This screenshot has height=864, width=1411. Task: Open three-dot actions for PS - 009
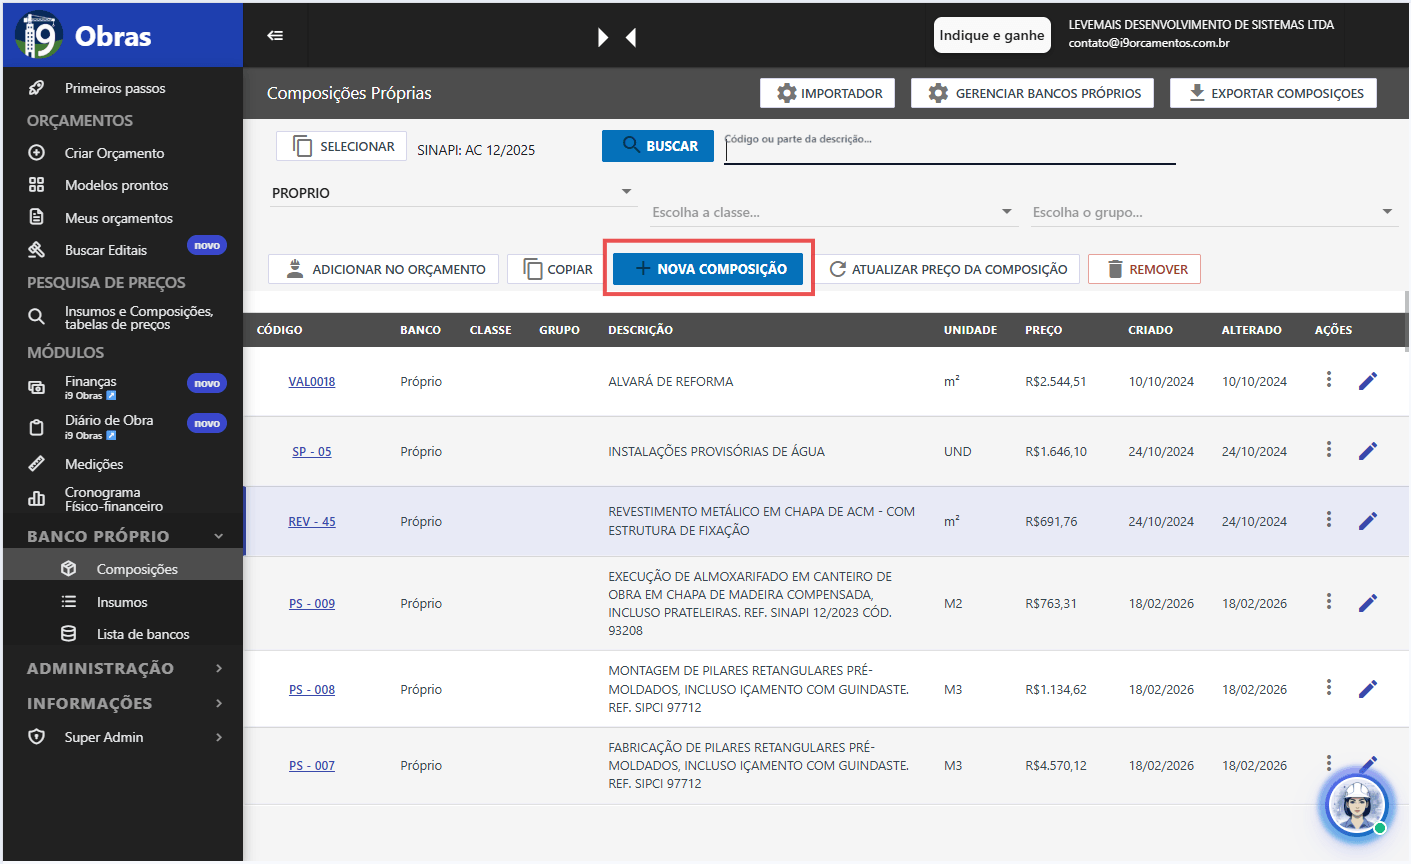coord(1329,601)
